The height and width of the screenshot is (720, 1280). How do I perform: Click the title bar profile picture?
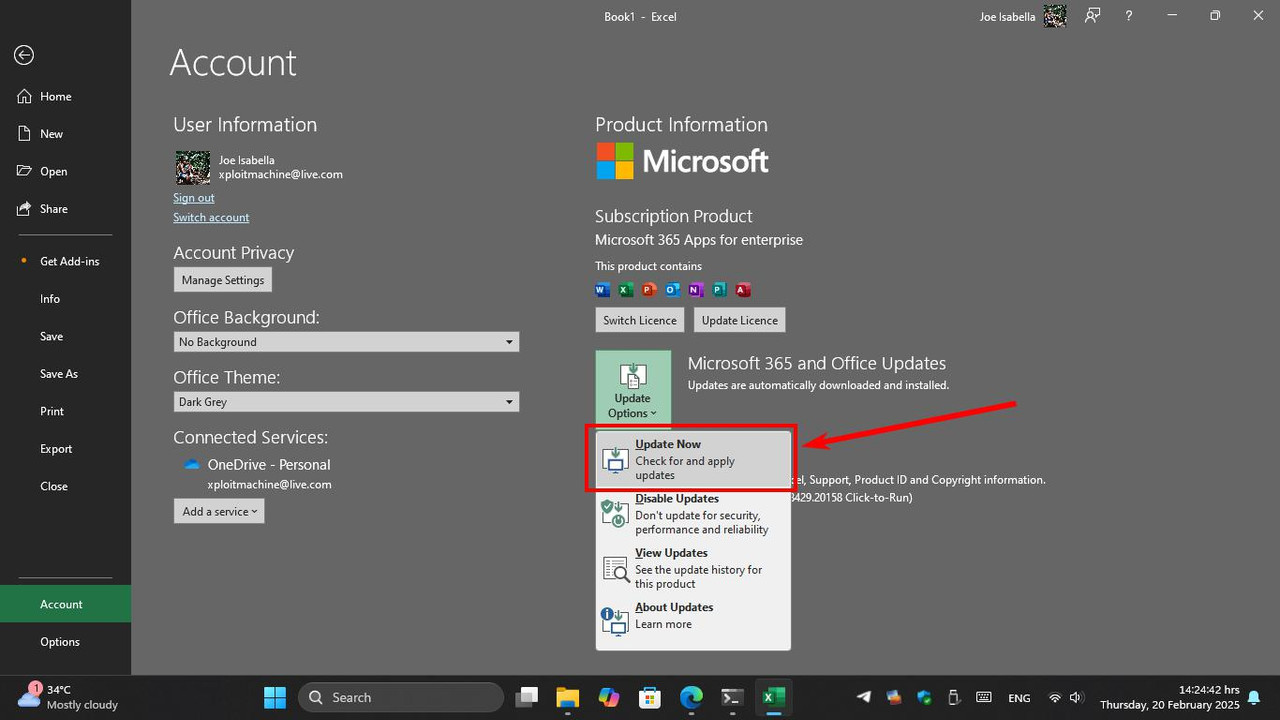(x=1055, y=16)
